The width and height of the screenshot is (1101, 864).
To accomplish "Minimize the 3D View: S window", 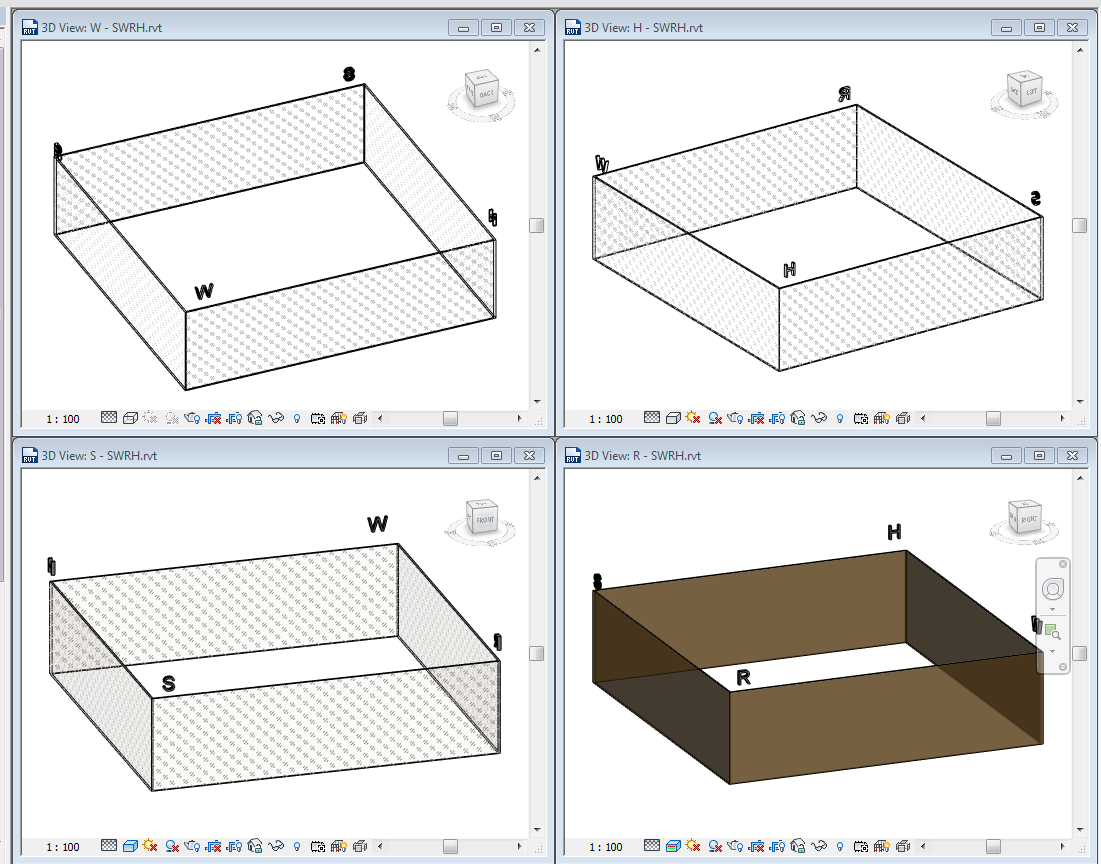I will click(x=463, y=455).
